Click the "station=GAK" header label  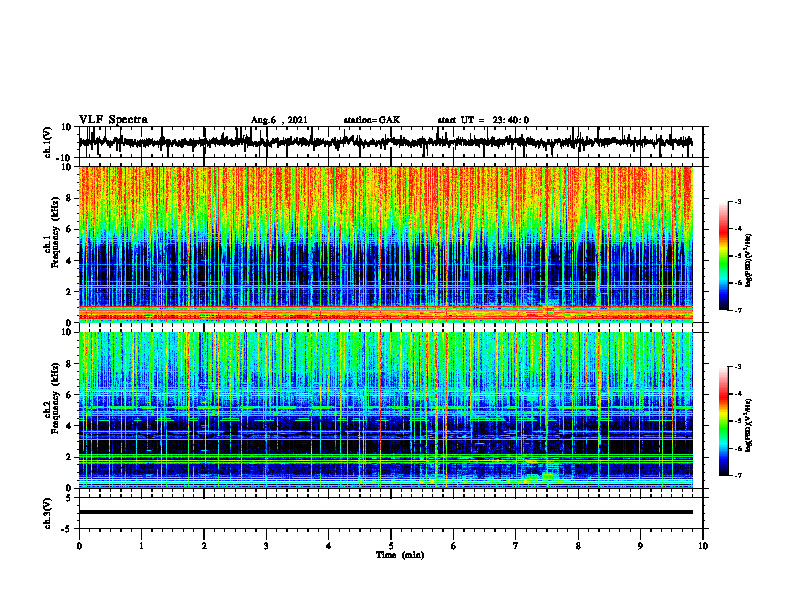click(x=372, y=120)
